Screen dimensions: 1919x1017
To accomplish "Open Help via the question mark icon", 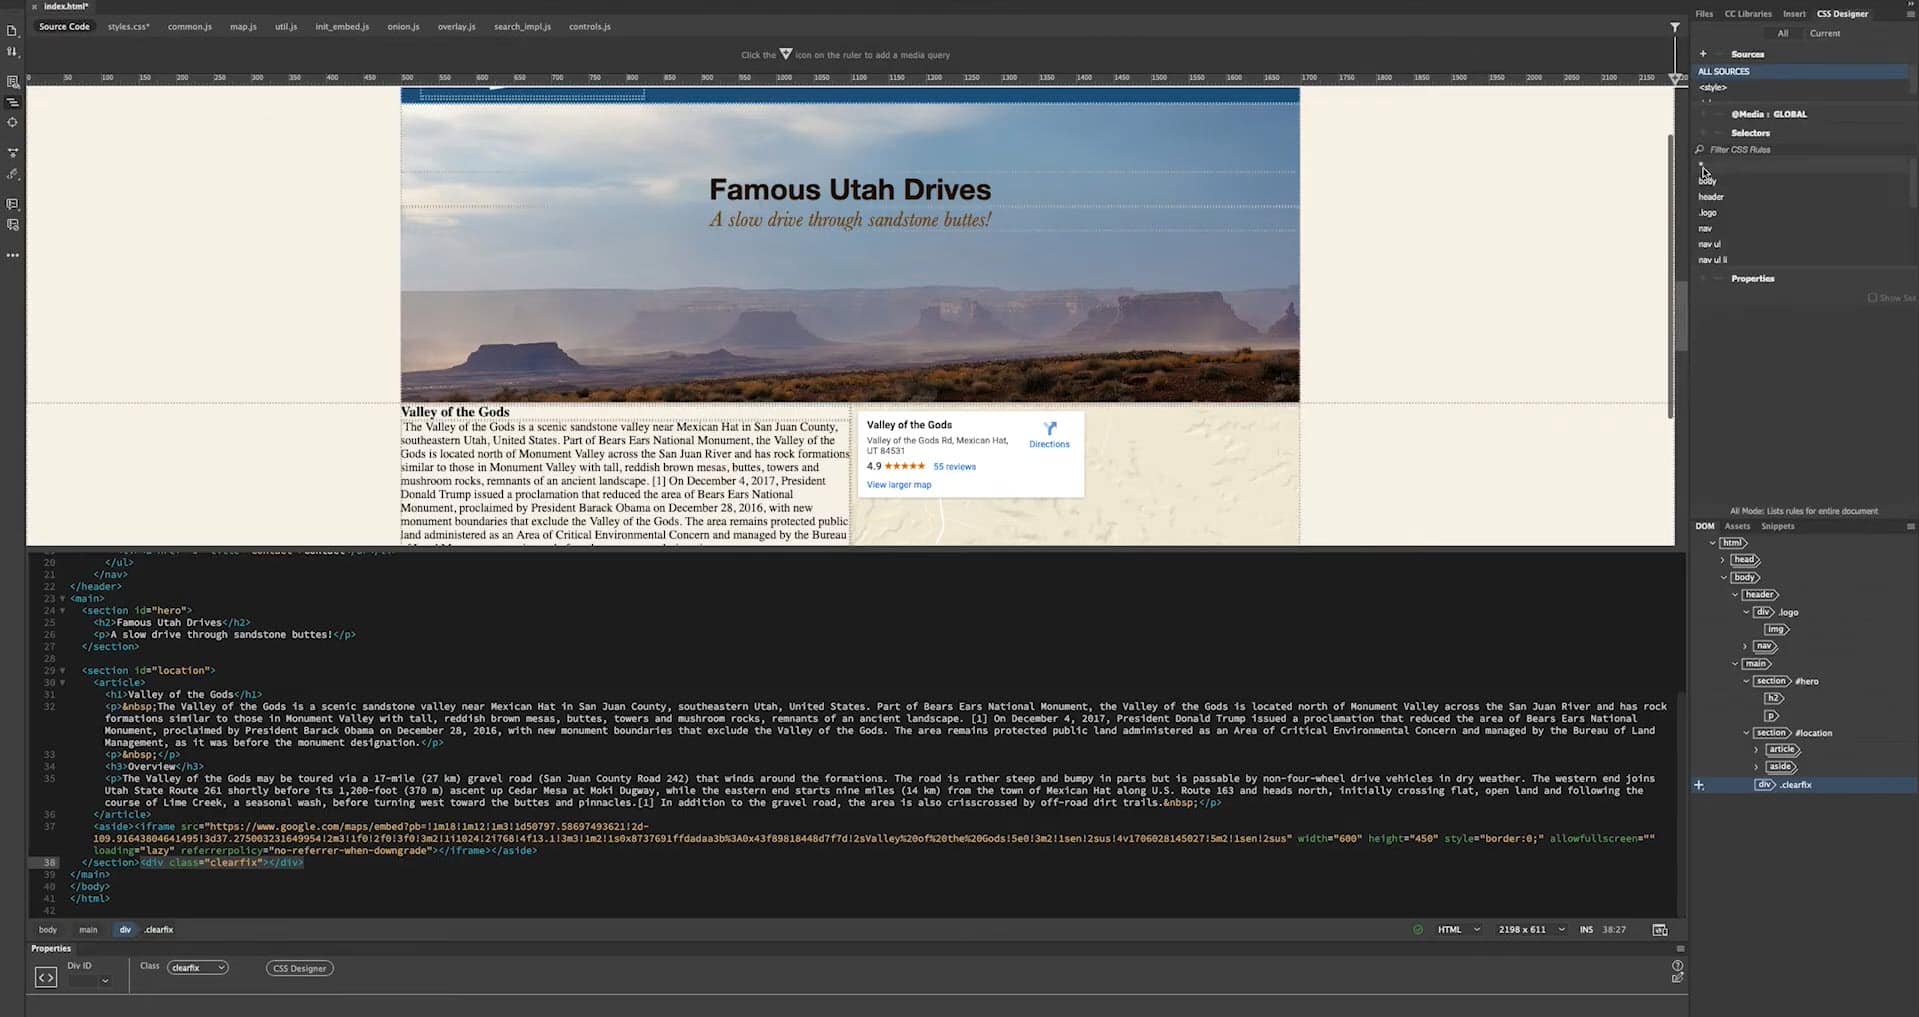I will click(1680, 966).
